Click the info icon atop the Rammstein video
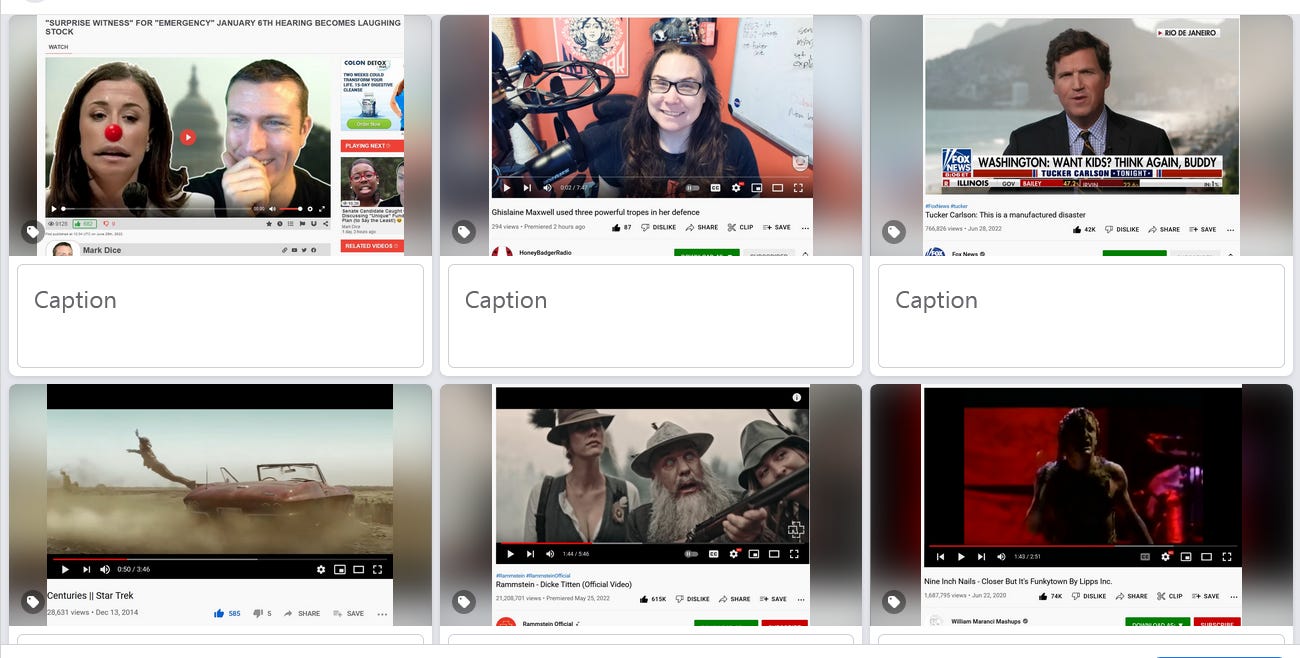This screenshot has height=658, width=1300. click(x=797, y=397)
